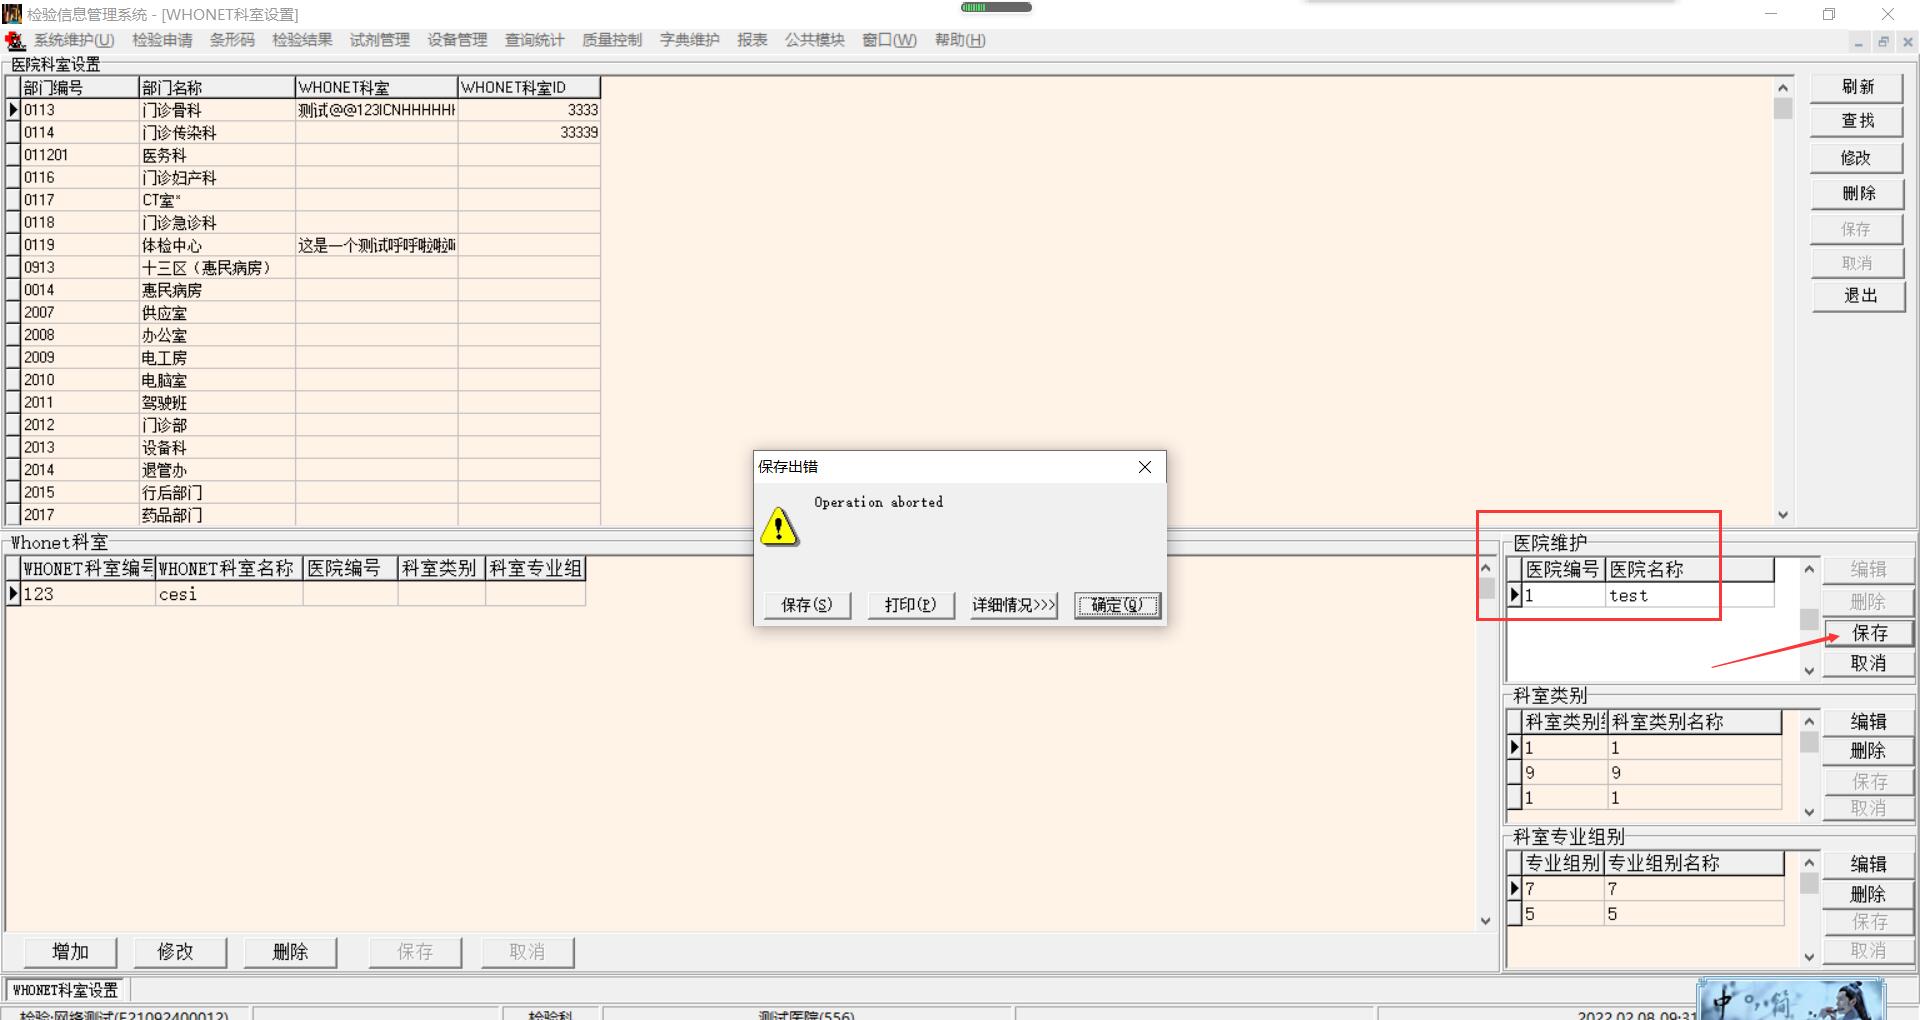Click the cesi cell in Whonet科室 grid
1920x1020 pixels.
click(229, 594)
